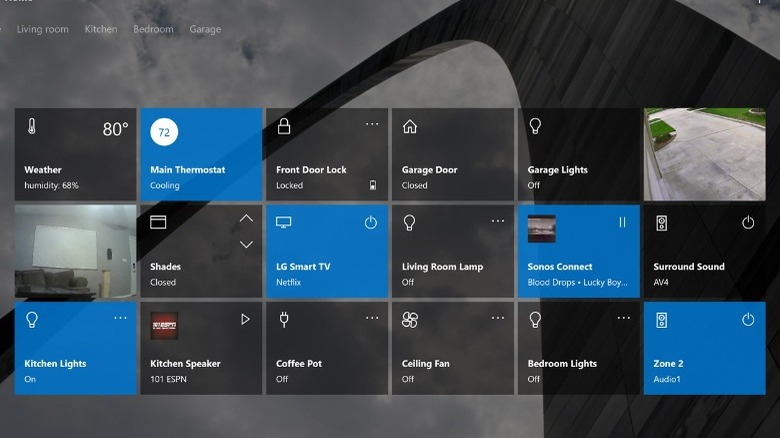The height and width of the screenshot is (438, 780).
Task: Click the Ceiling Fan icon
Action: [410, 320]
